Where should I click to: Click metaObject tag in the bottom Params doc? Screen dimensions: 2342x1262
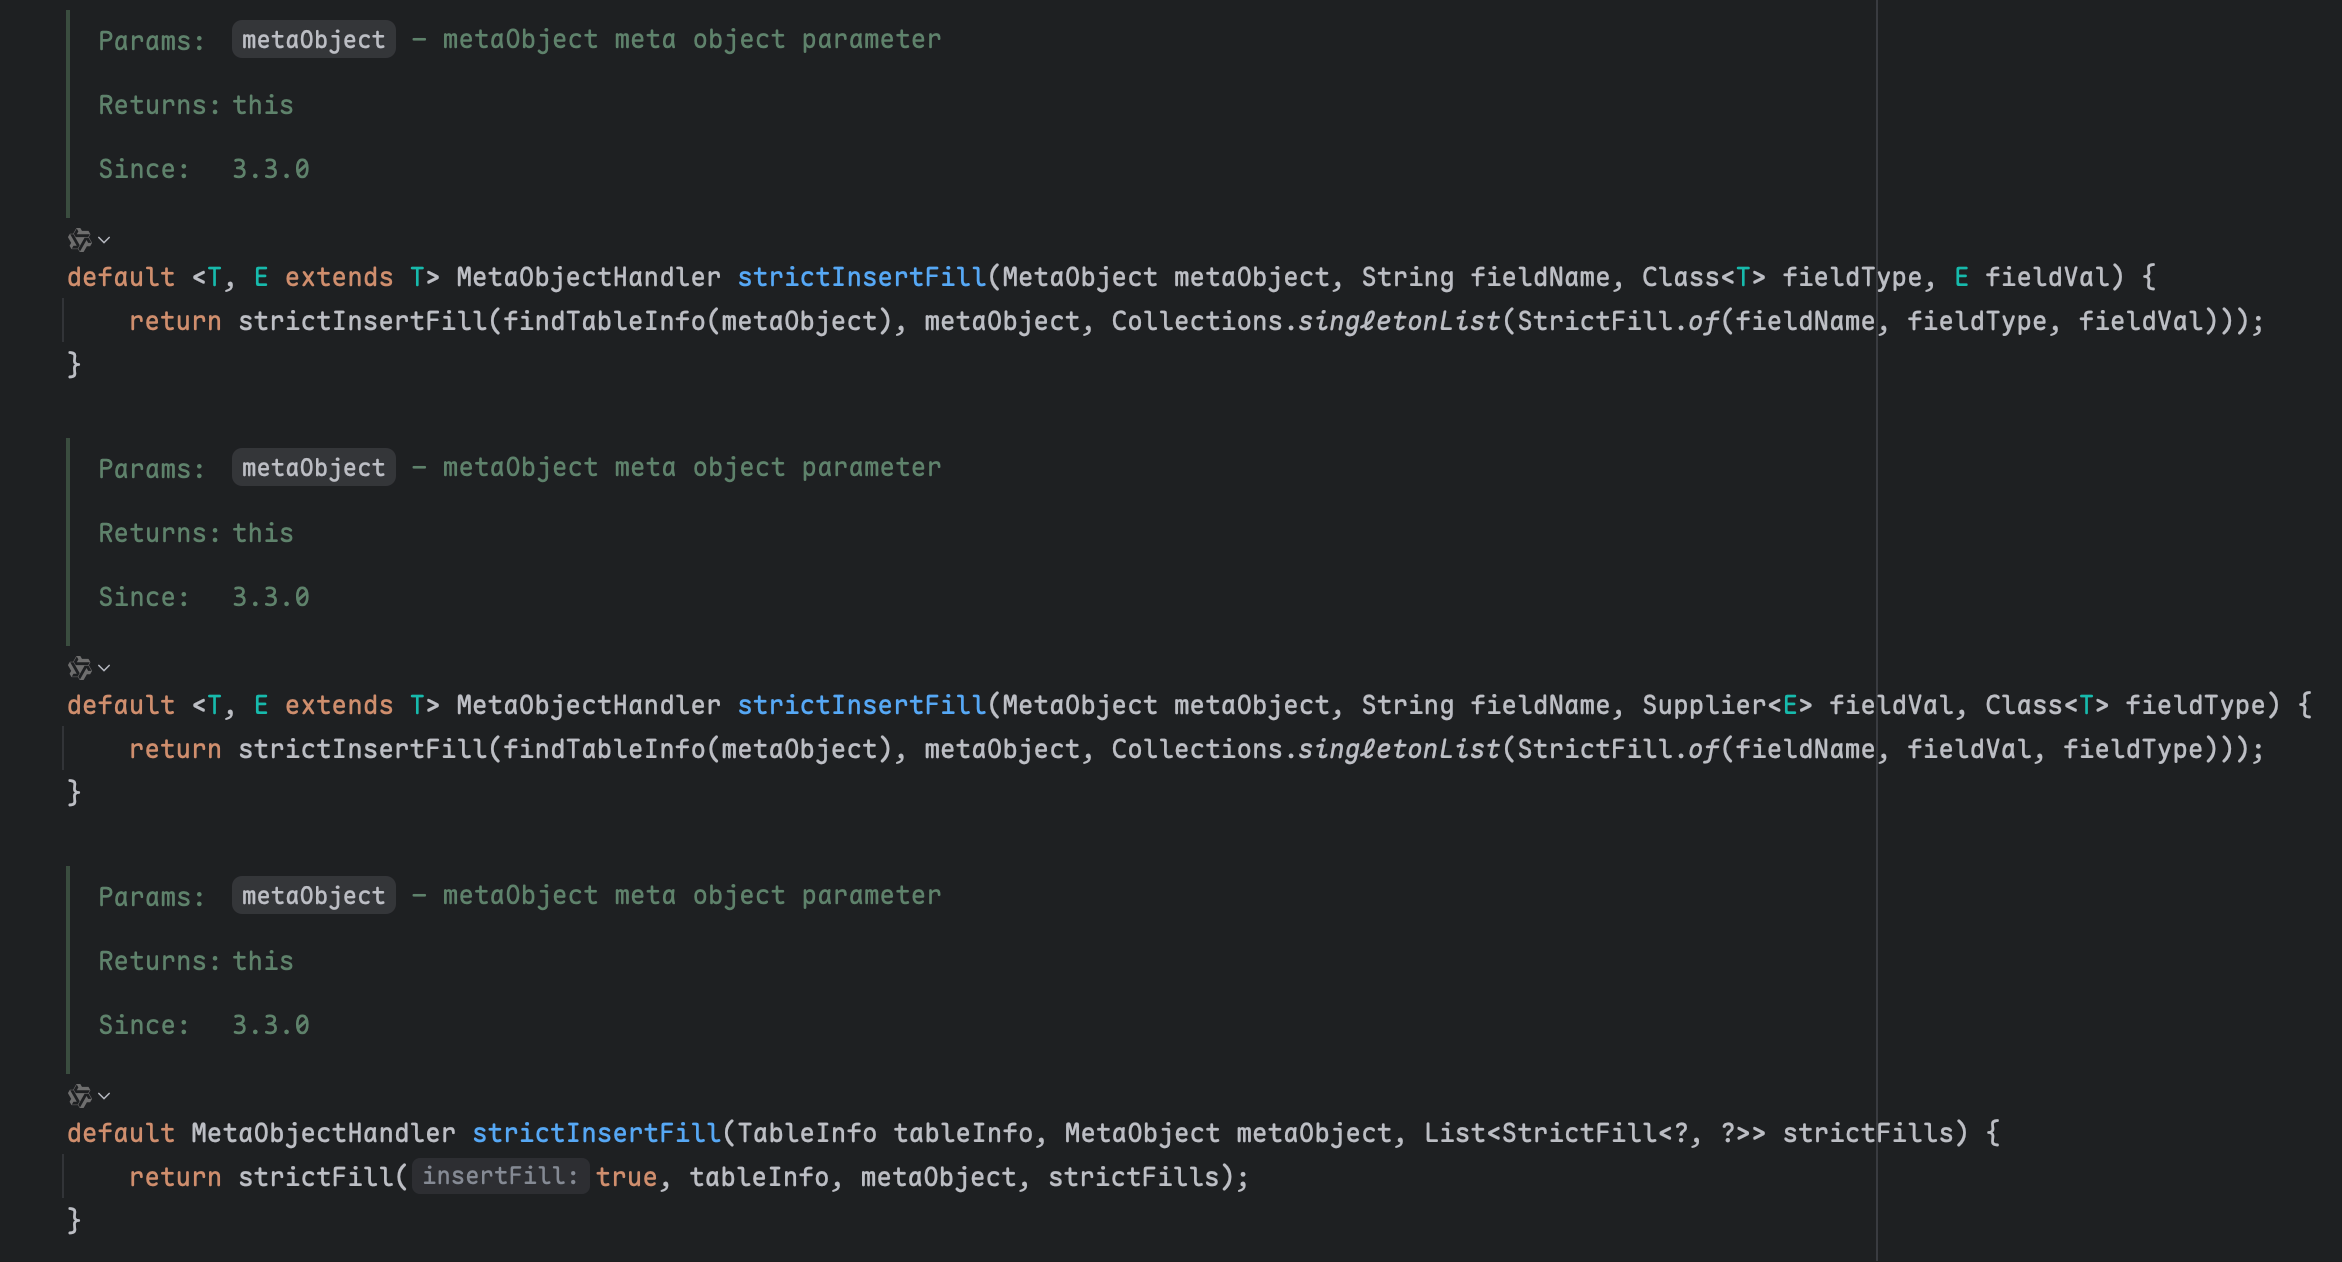(x=313, y=896)
